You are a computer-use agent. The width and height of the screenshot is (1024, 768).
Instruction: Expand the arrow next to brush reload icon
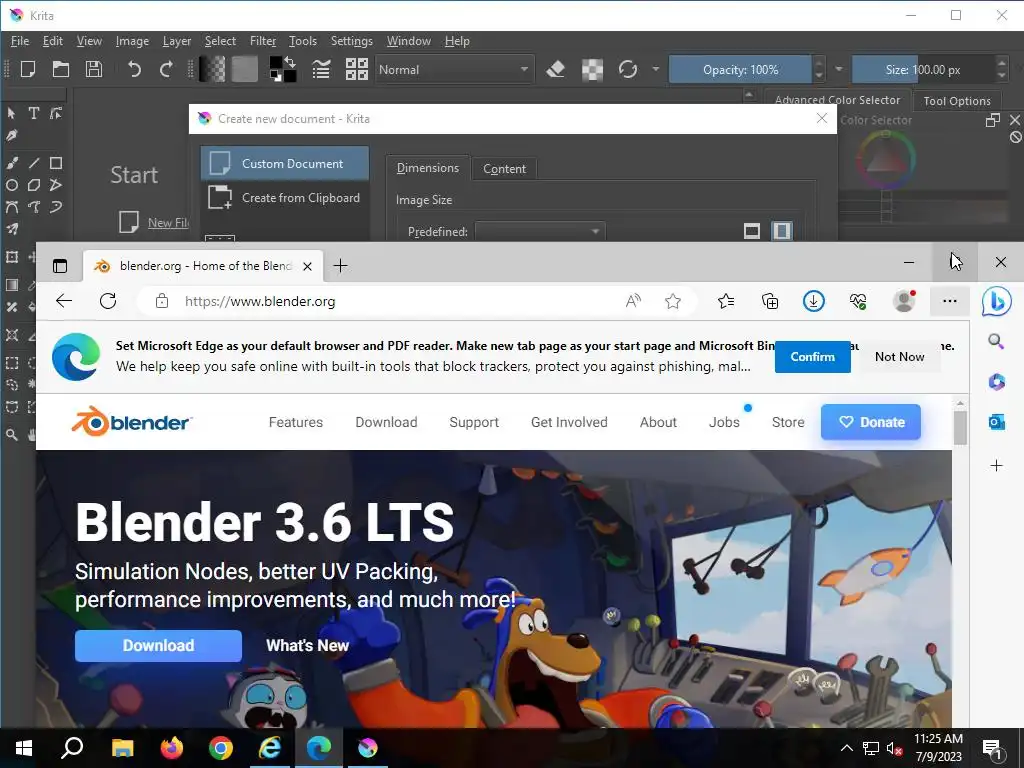tap(655, 69)
